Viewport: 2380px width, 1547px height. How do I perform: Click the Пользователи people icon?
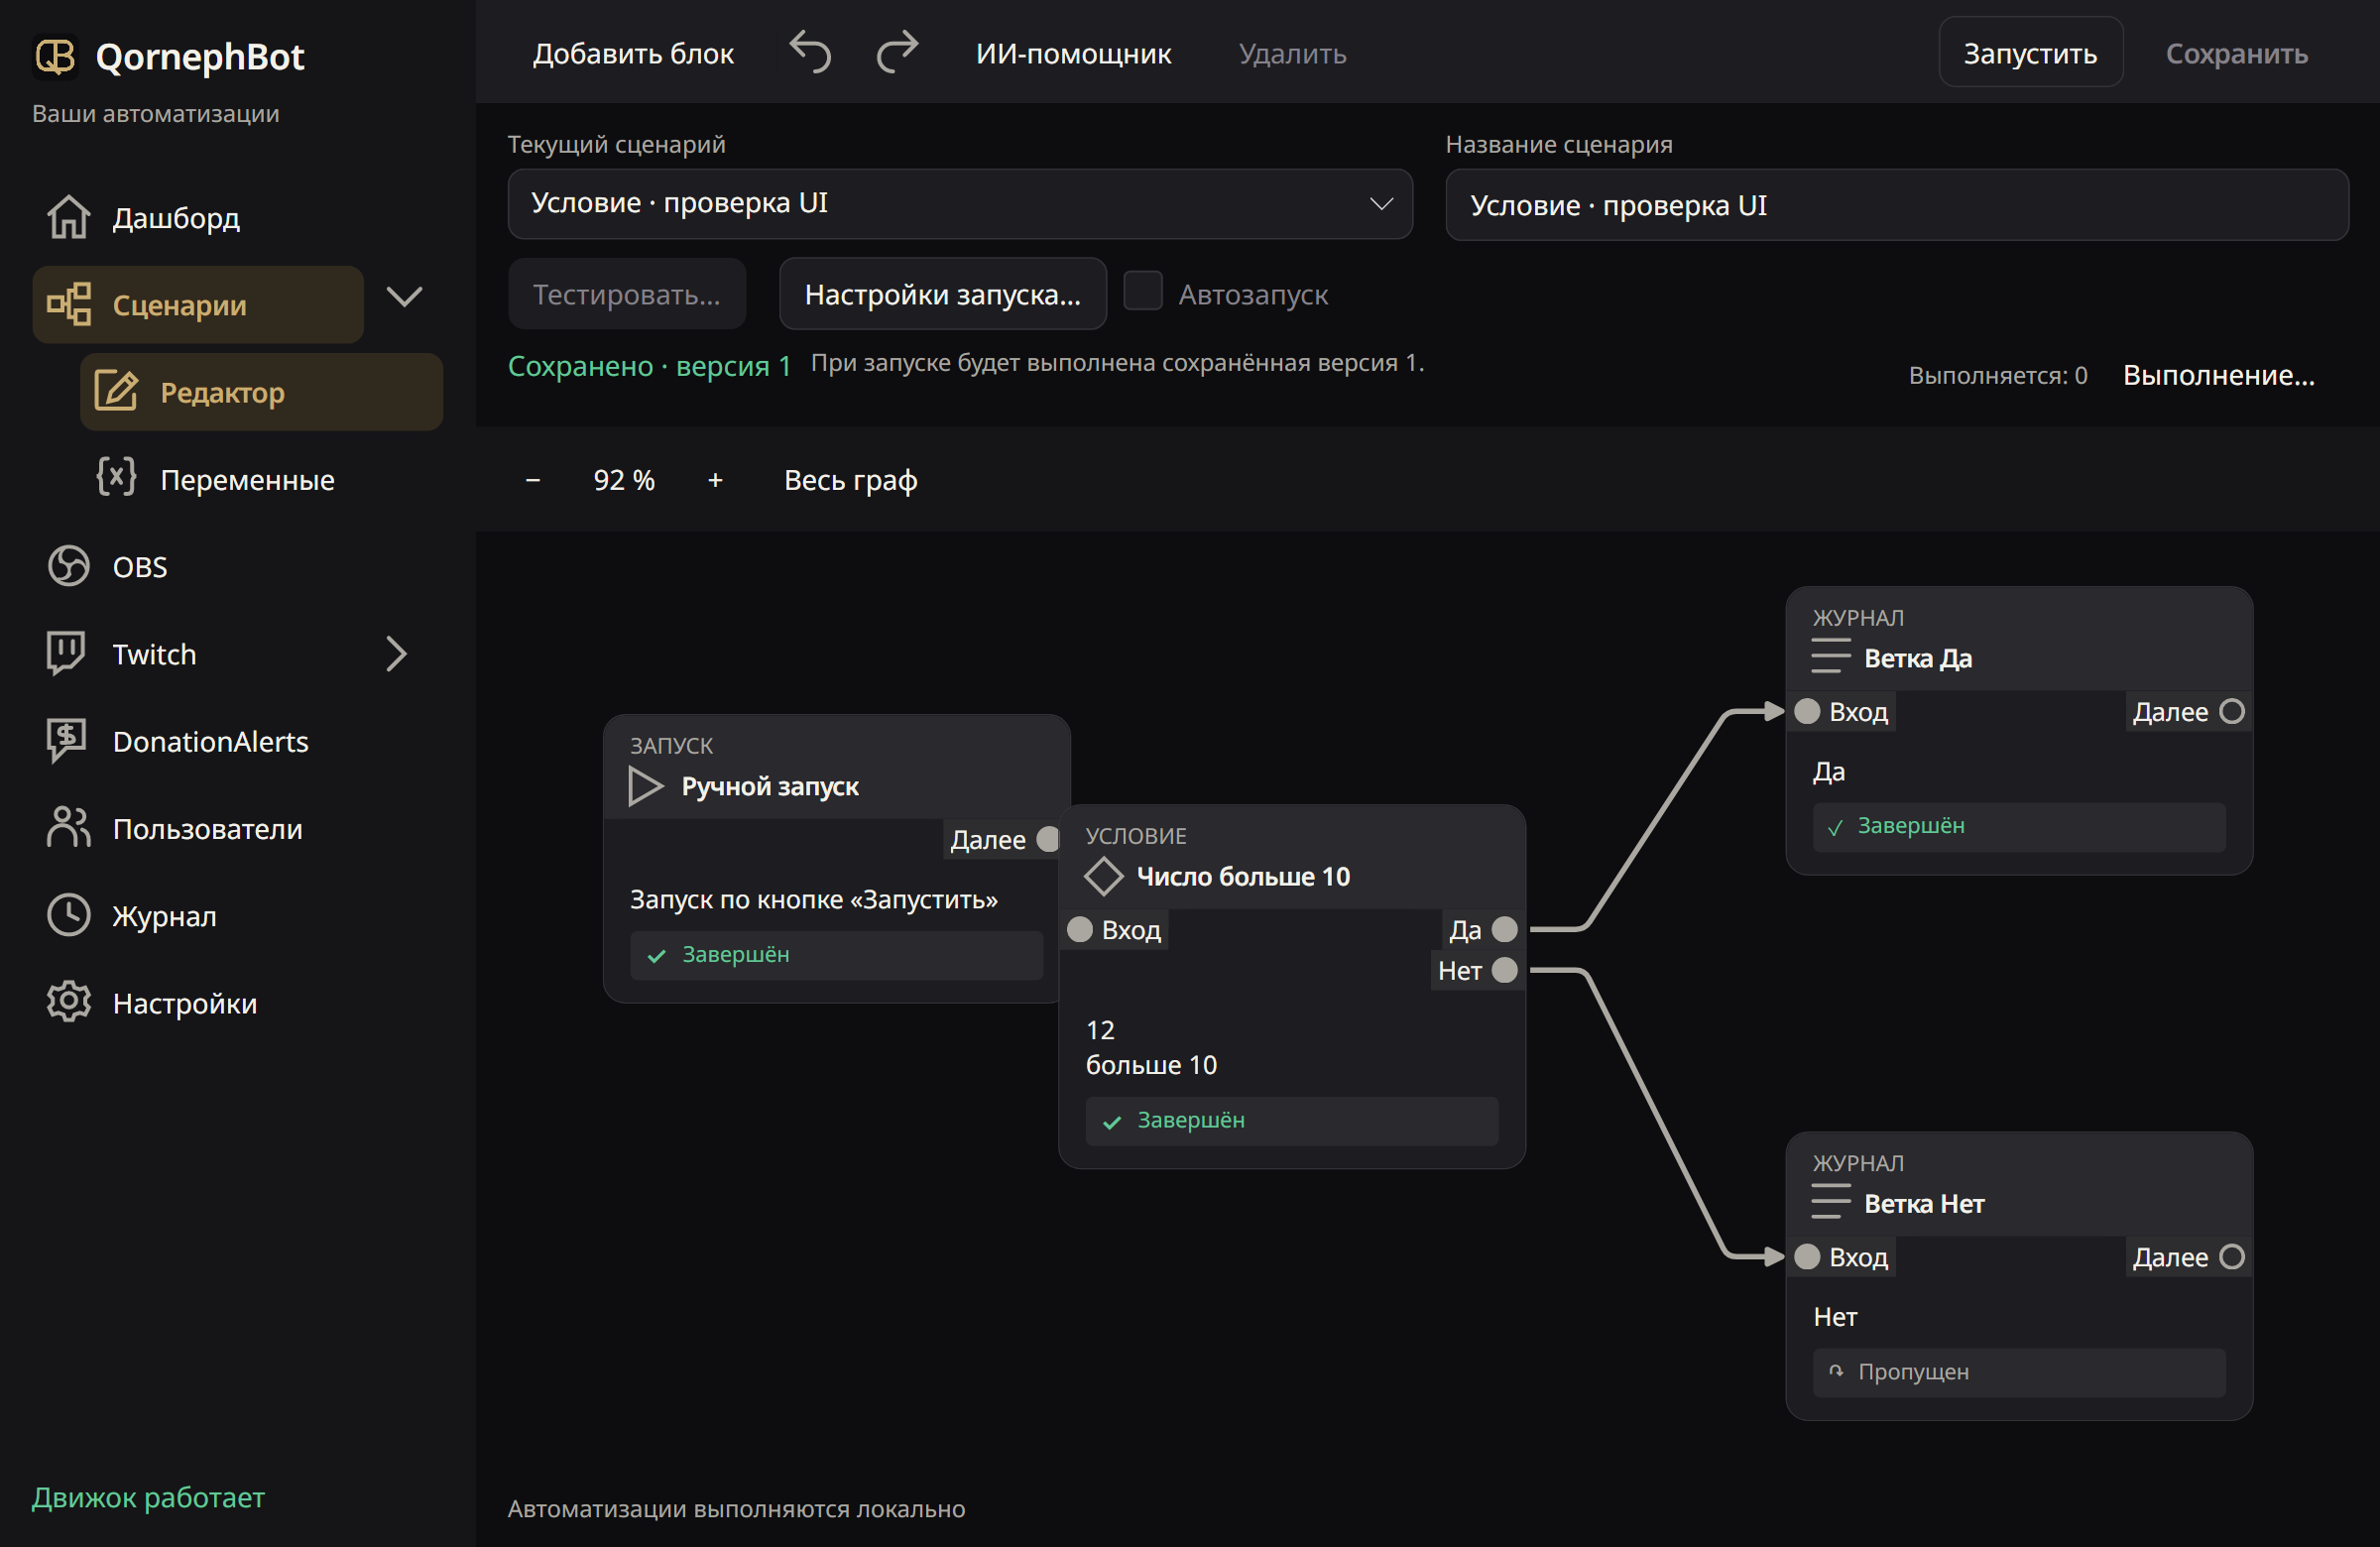68,828
